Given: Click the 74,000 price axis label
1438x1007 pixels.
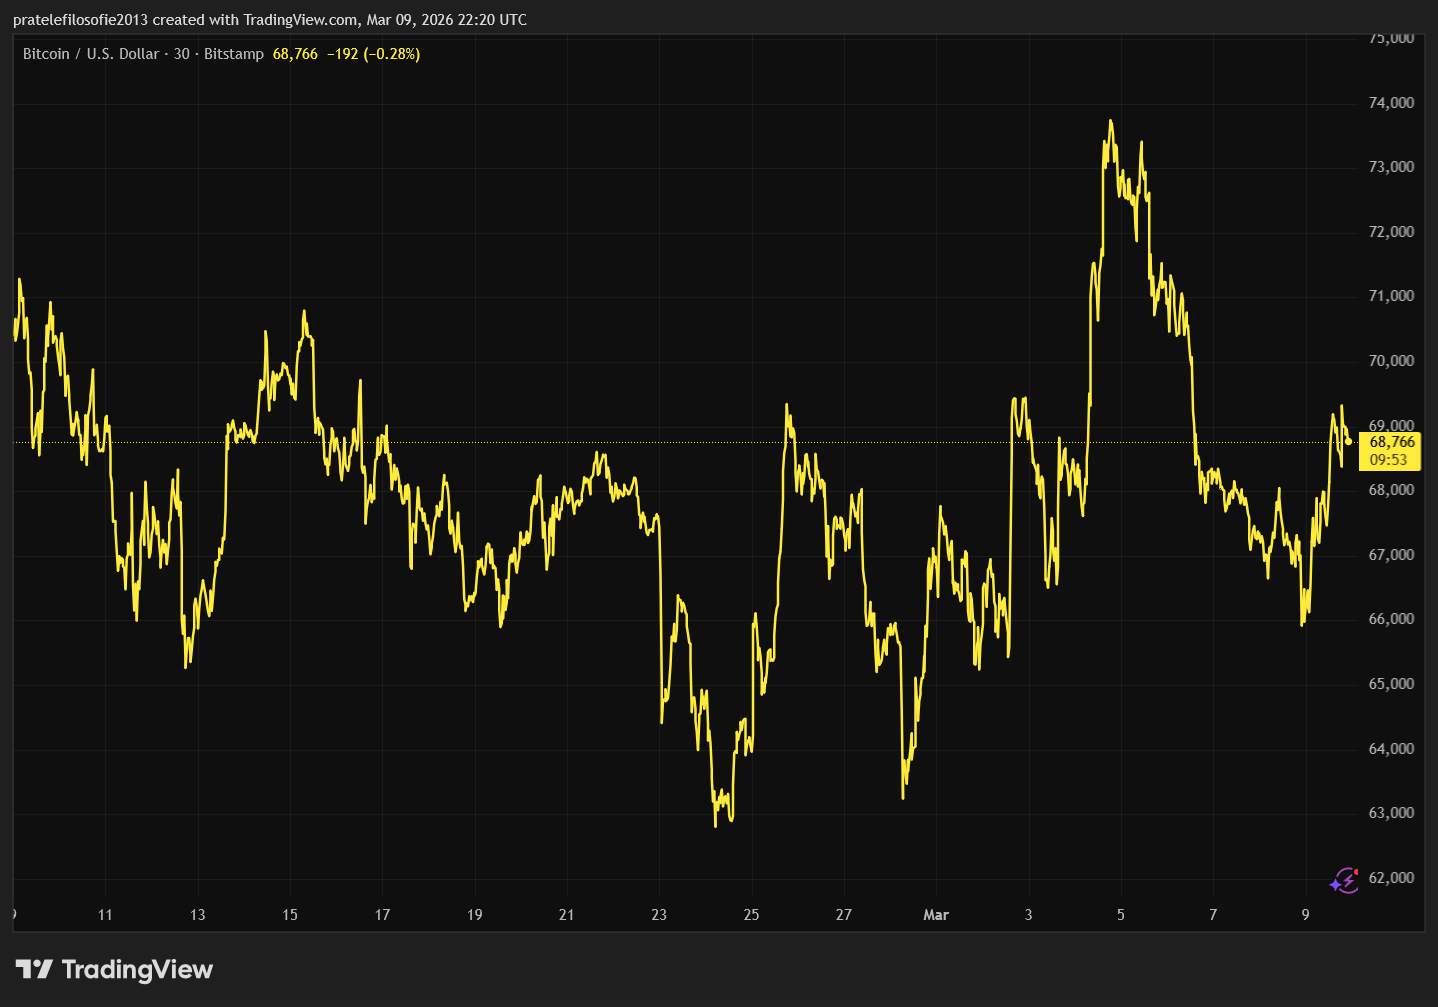Looking at the screenshot, I should coord(1391,103).
